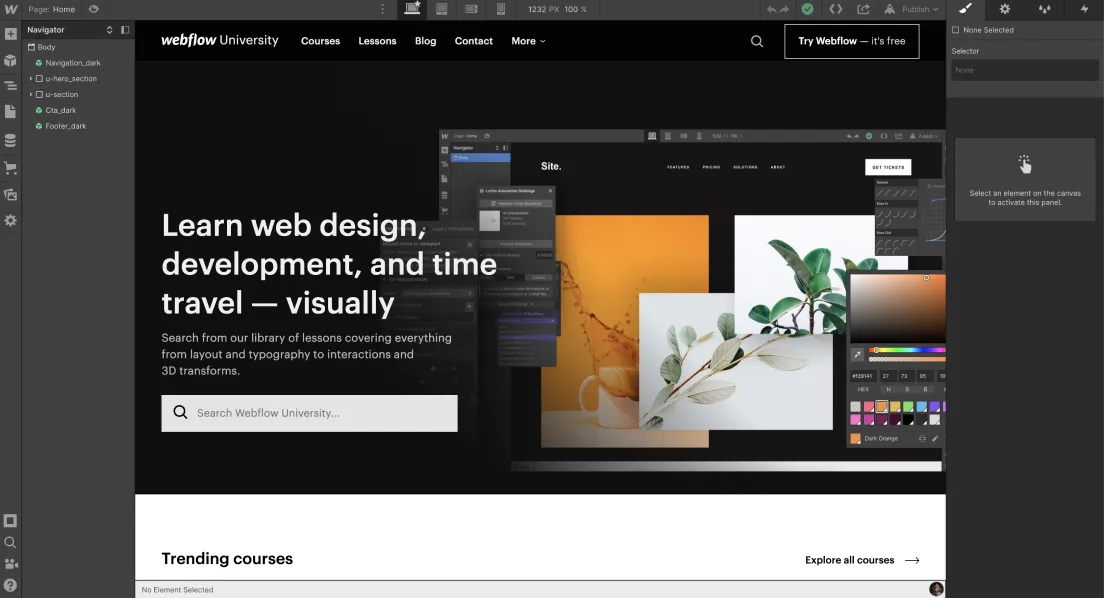
Task: Click the Courses nav link
Action: click(x=320, y=41)
